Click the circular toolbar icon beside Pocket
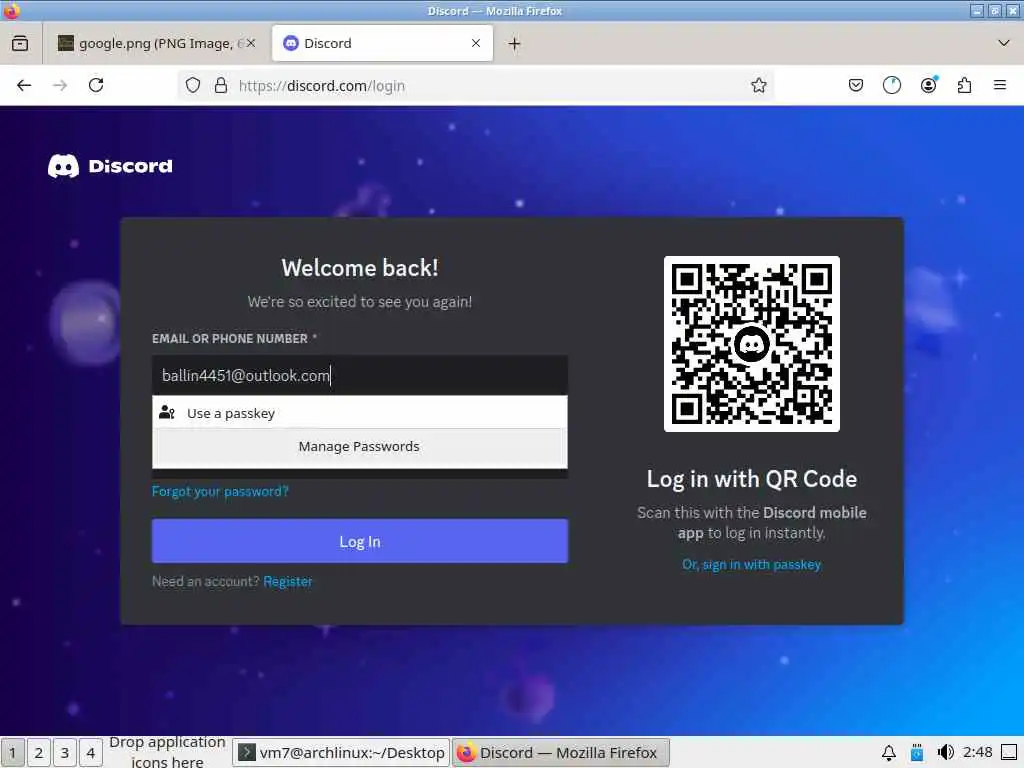Image resolution: width=1024 pixels, height=768 pixels. tap(891, 86)
